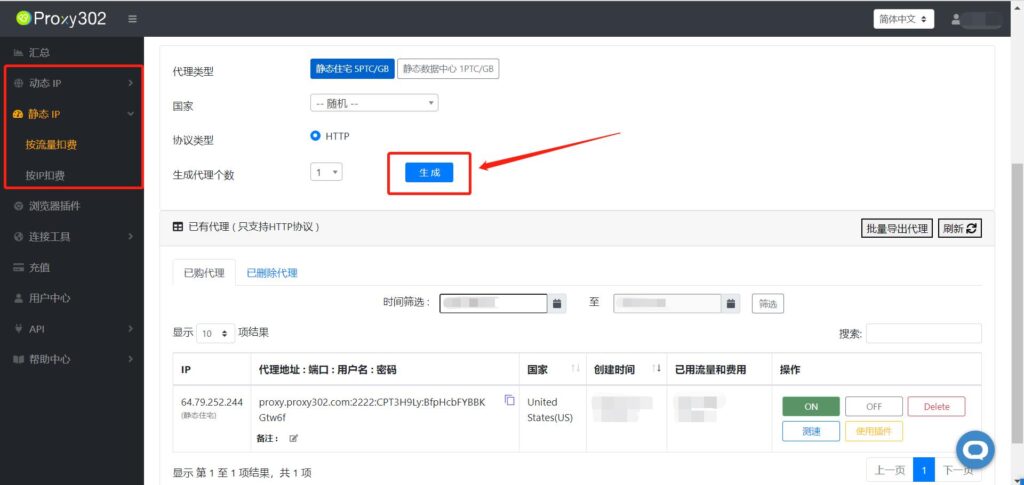Click the 生成 generate button
Screen dimensions: 1024x485
[429, 172]
